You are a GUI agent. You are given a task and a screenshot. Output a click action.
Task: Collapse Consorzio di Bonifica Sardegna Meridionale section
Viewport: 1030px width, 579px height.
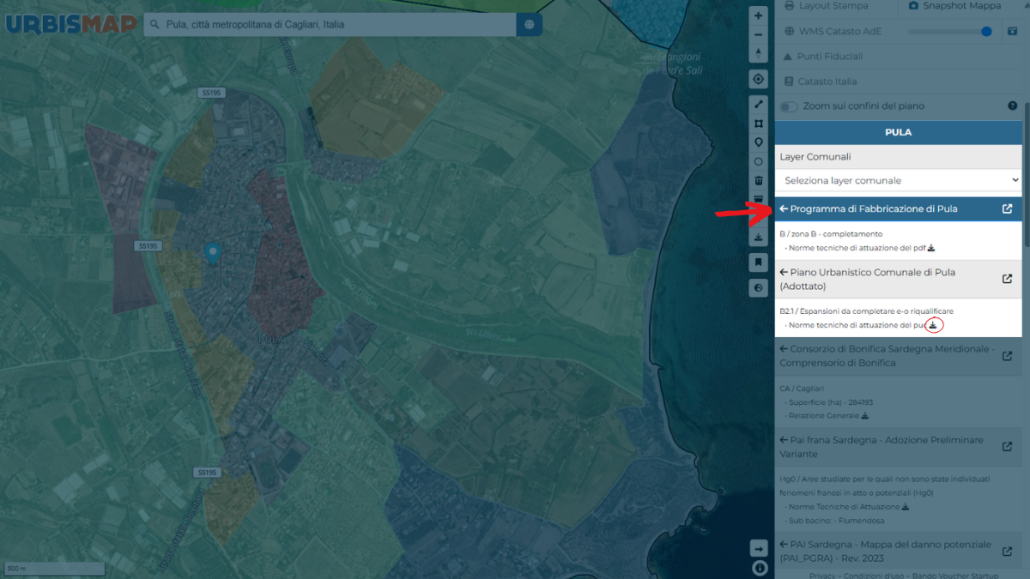(784, 349)
